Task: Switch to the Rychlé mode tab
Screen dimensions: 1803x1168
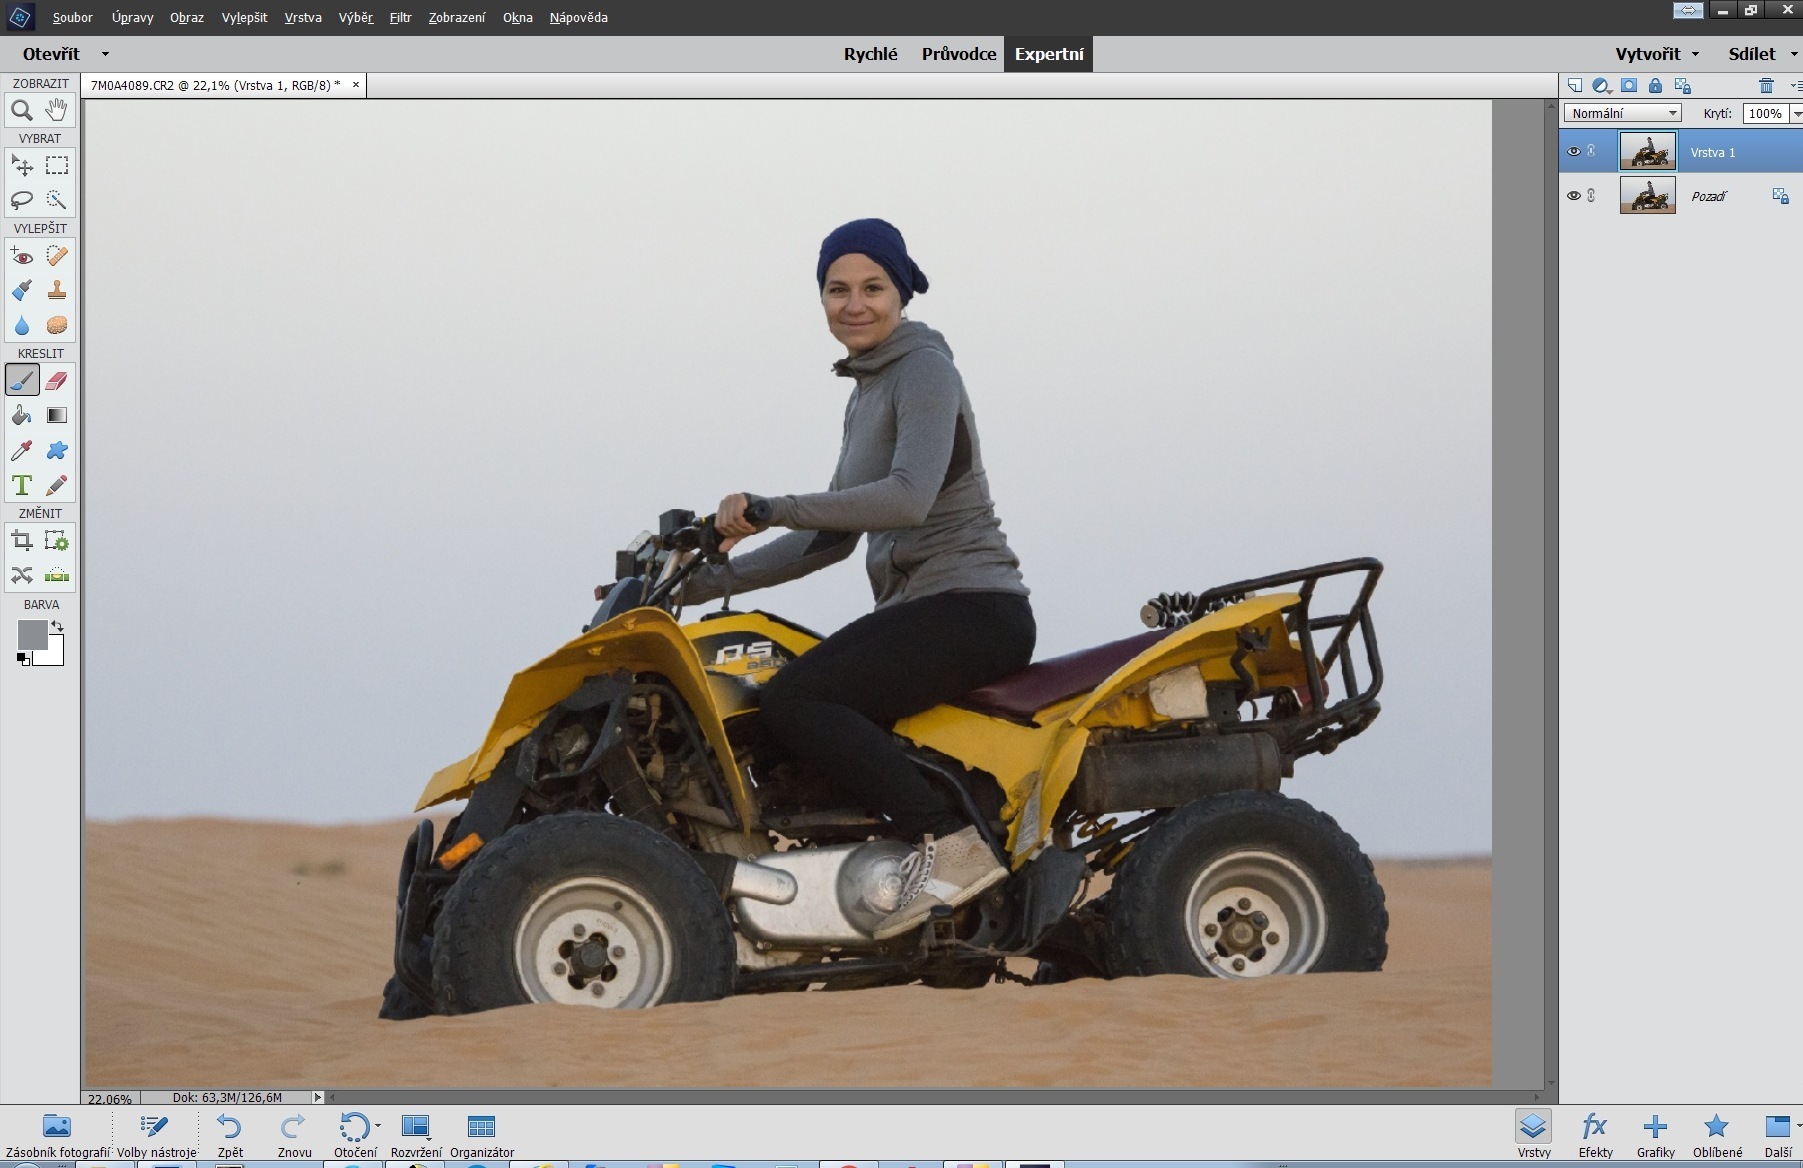Action: [x=870, y=54]
